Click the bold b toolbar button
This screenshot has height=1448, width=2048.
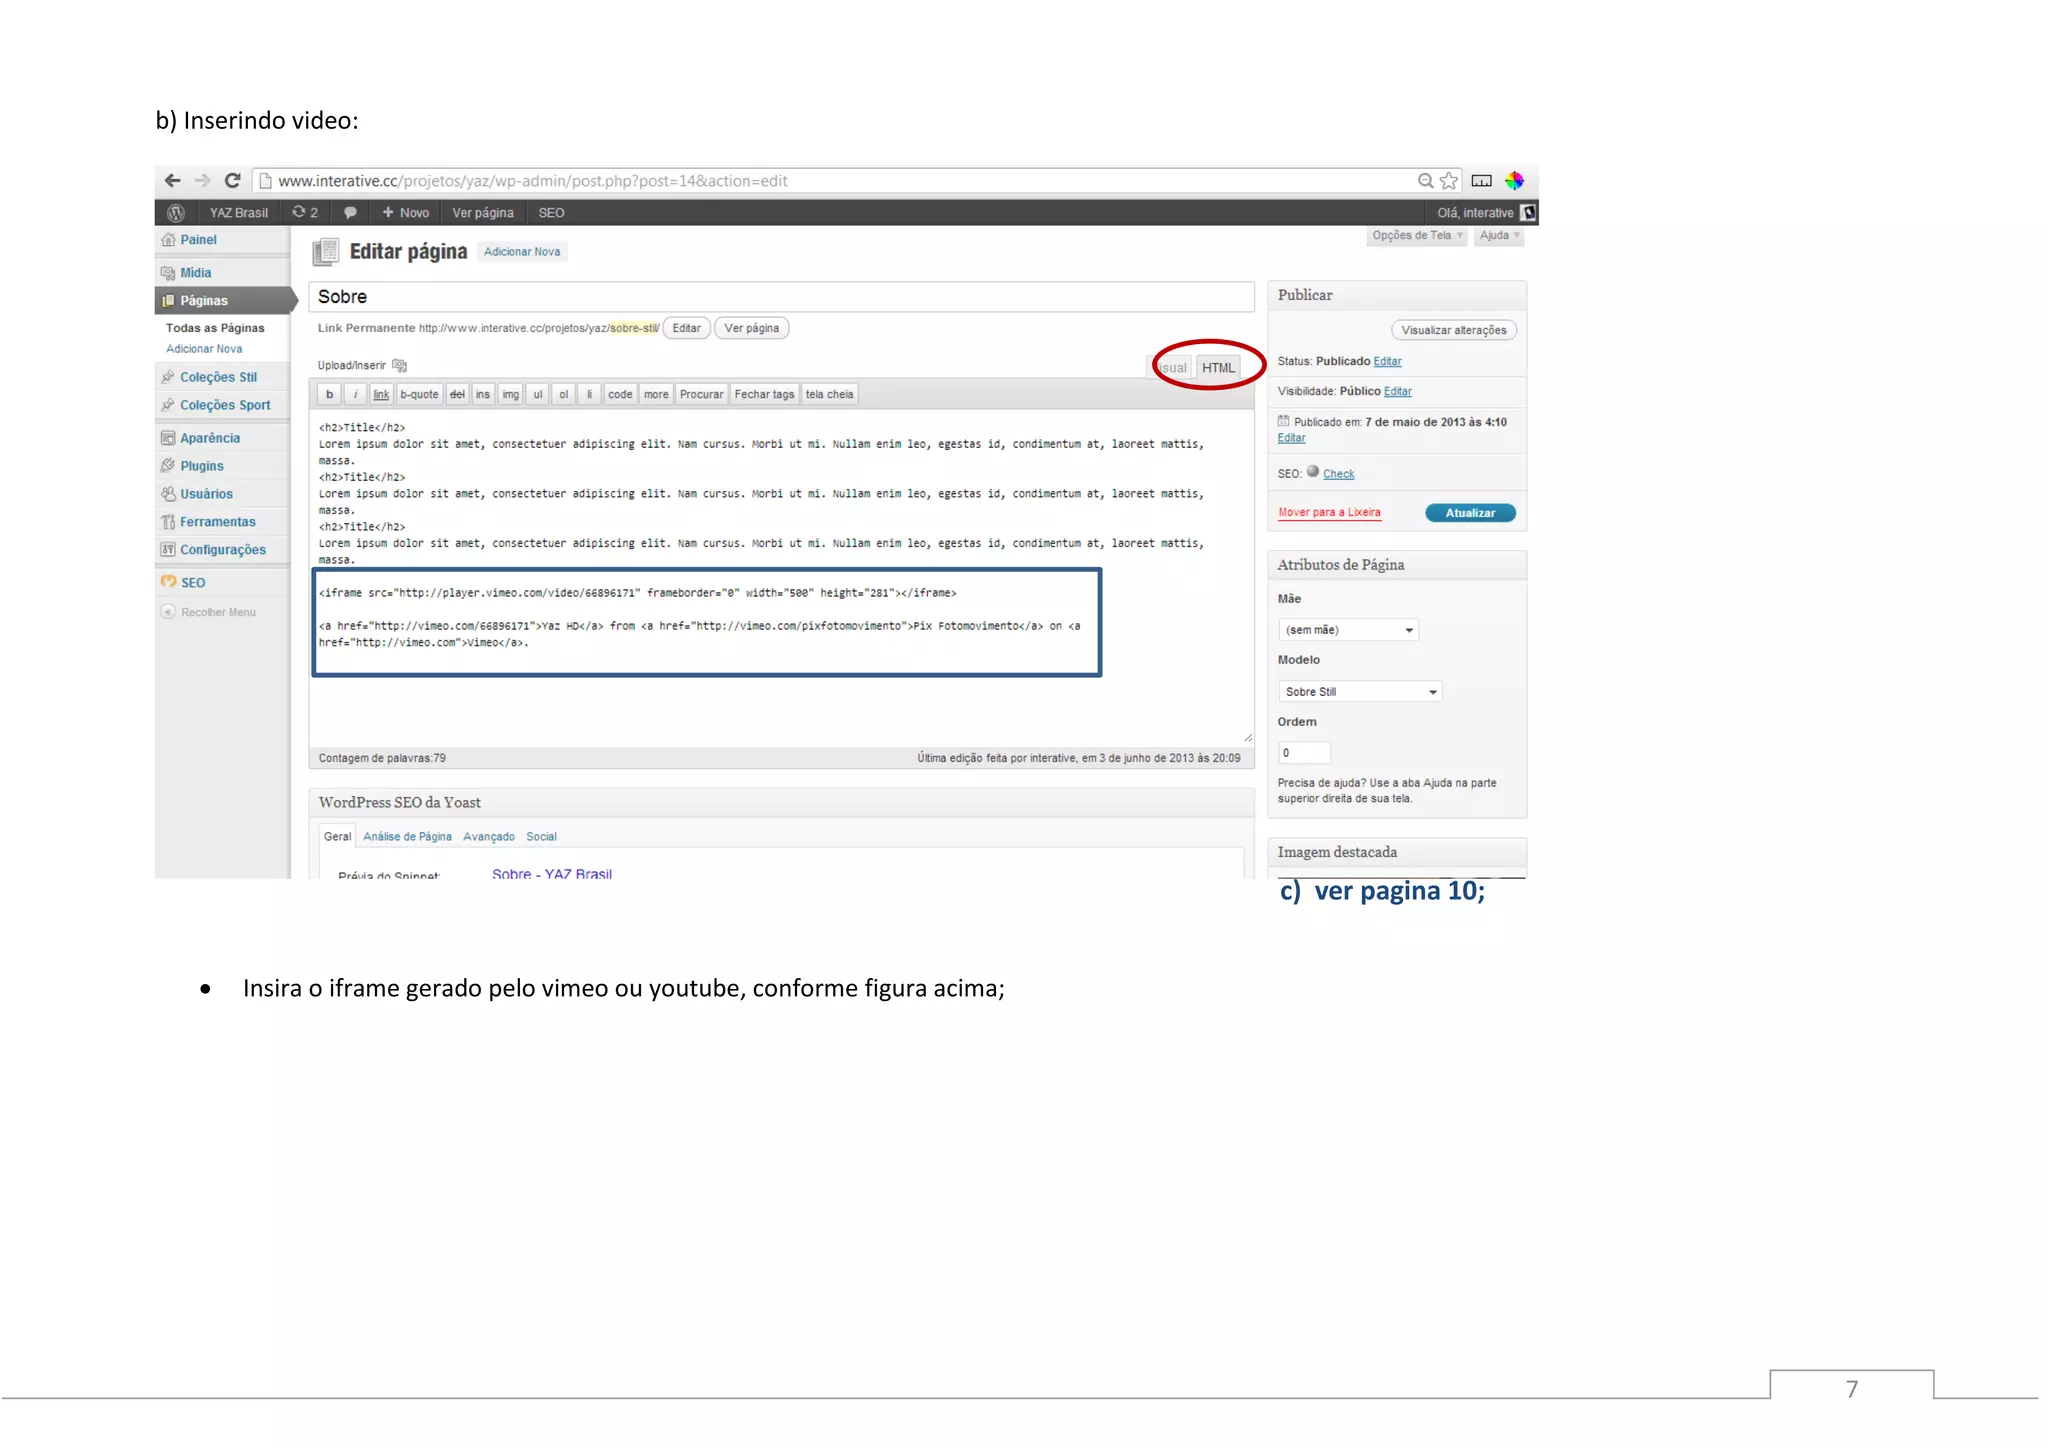(x=329, y=395)
